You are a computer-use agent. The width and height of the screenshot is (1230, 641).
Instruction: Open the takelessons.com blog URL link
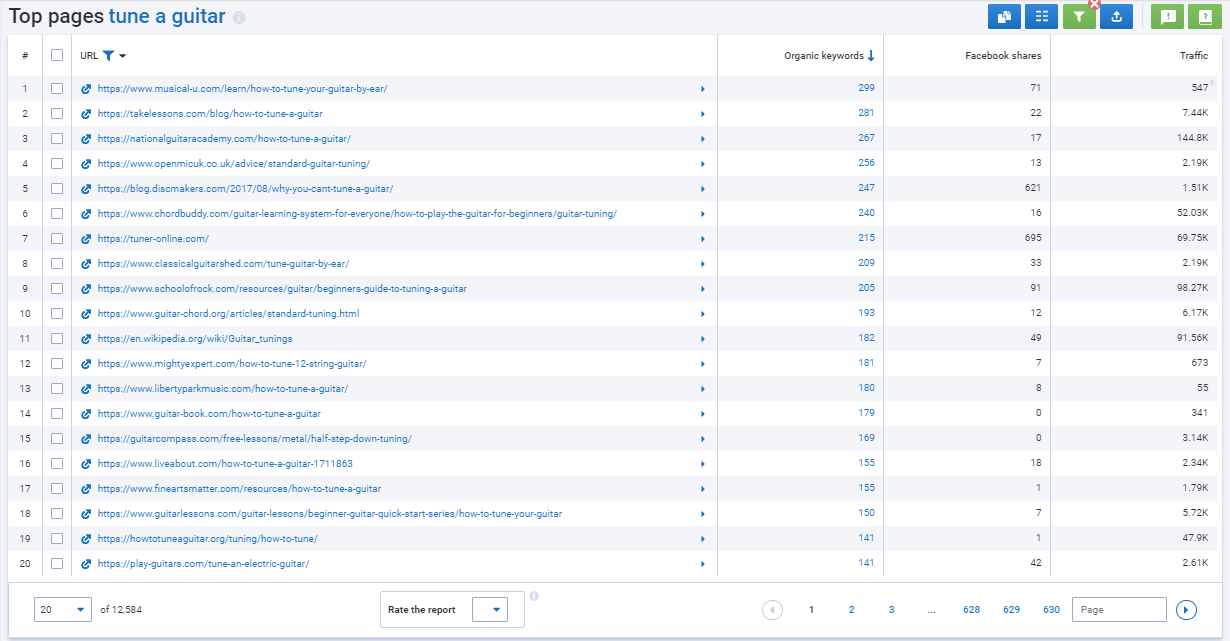coord(210,113)
